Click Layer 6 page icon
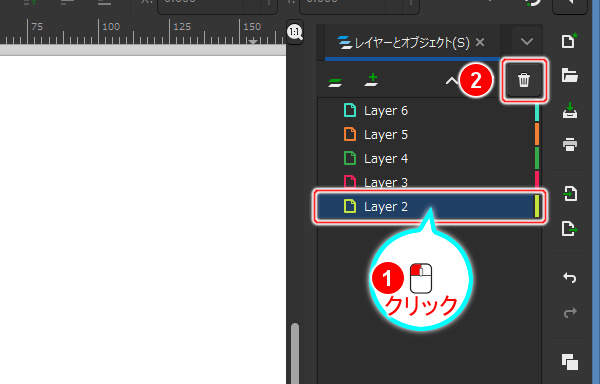This screenshot has width=600, height=384. (350, 110)
